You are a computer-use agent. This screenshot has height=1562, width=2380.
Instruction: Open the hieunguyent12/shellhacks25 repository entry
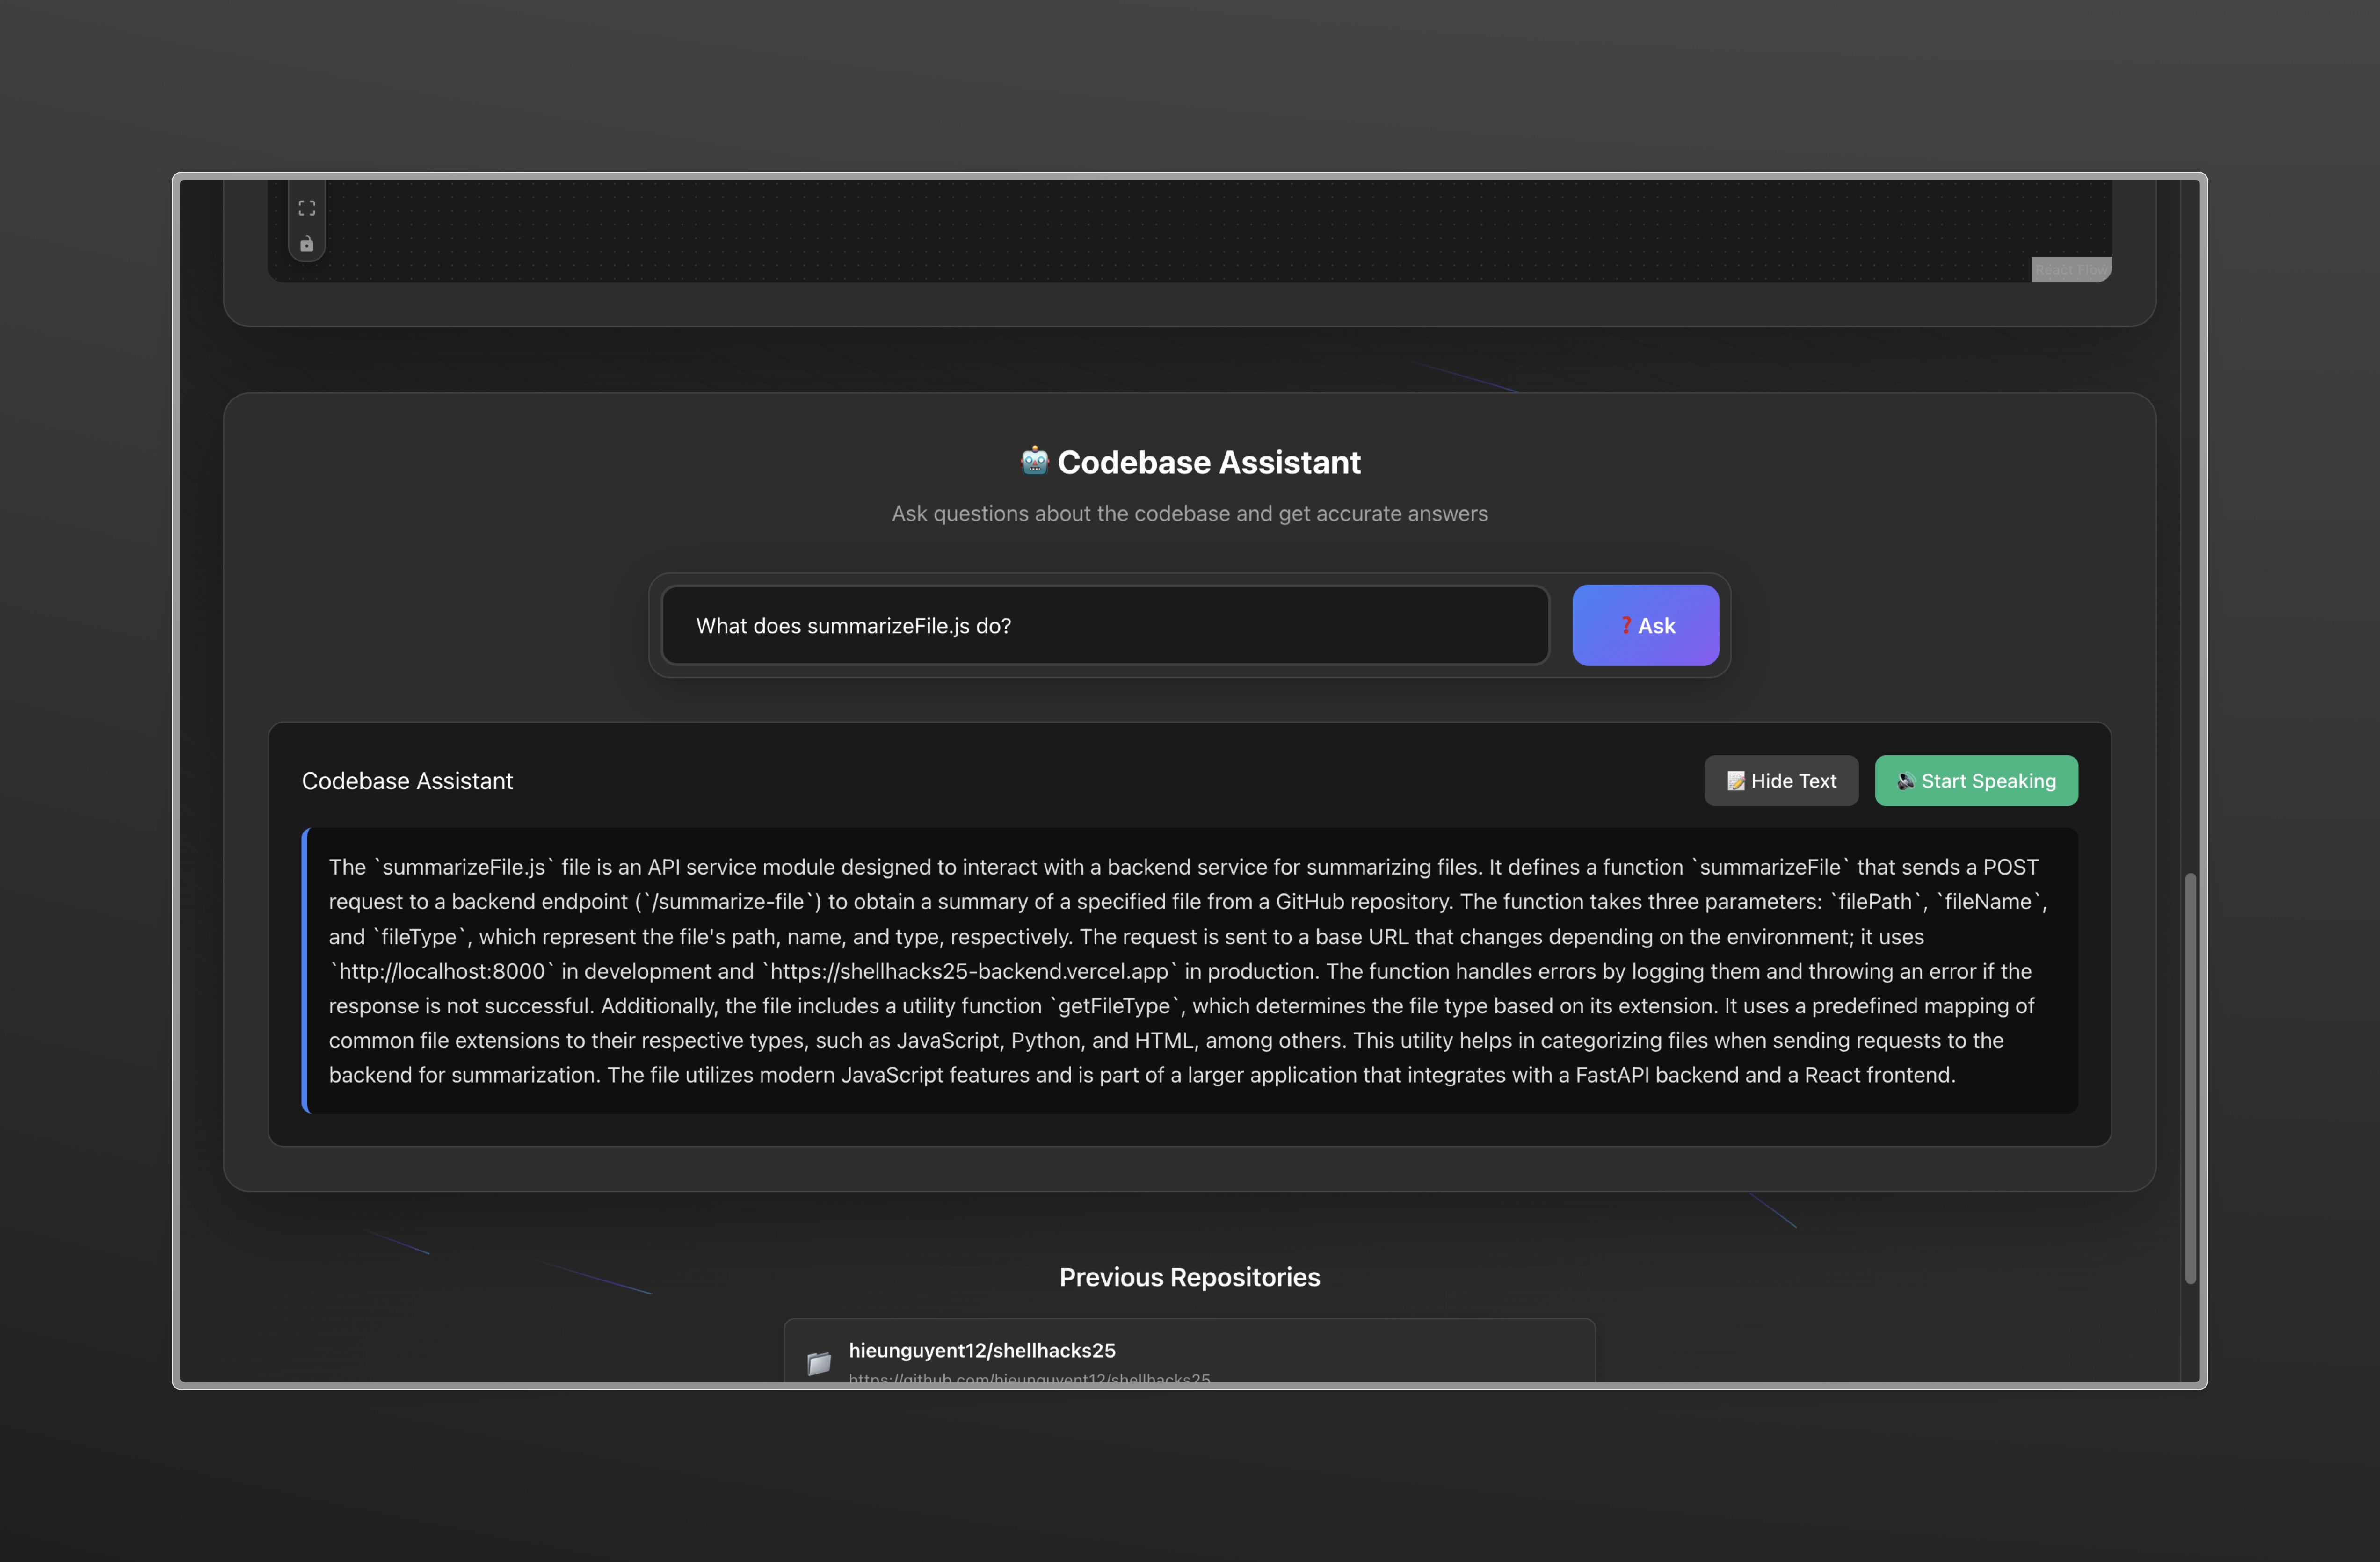[982, 1350]
